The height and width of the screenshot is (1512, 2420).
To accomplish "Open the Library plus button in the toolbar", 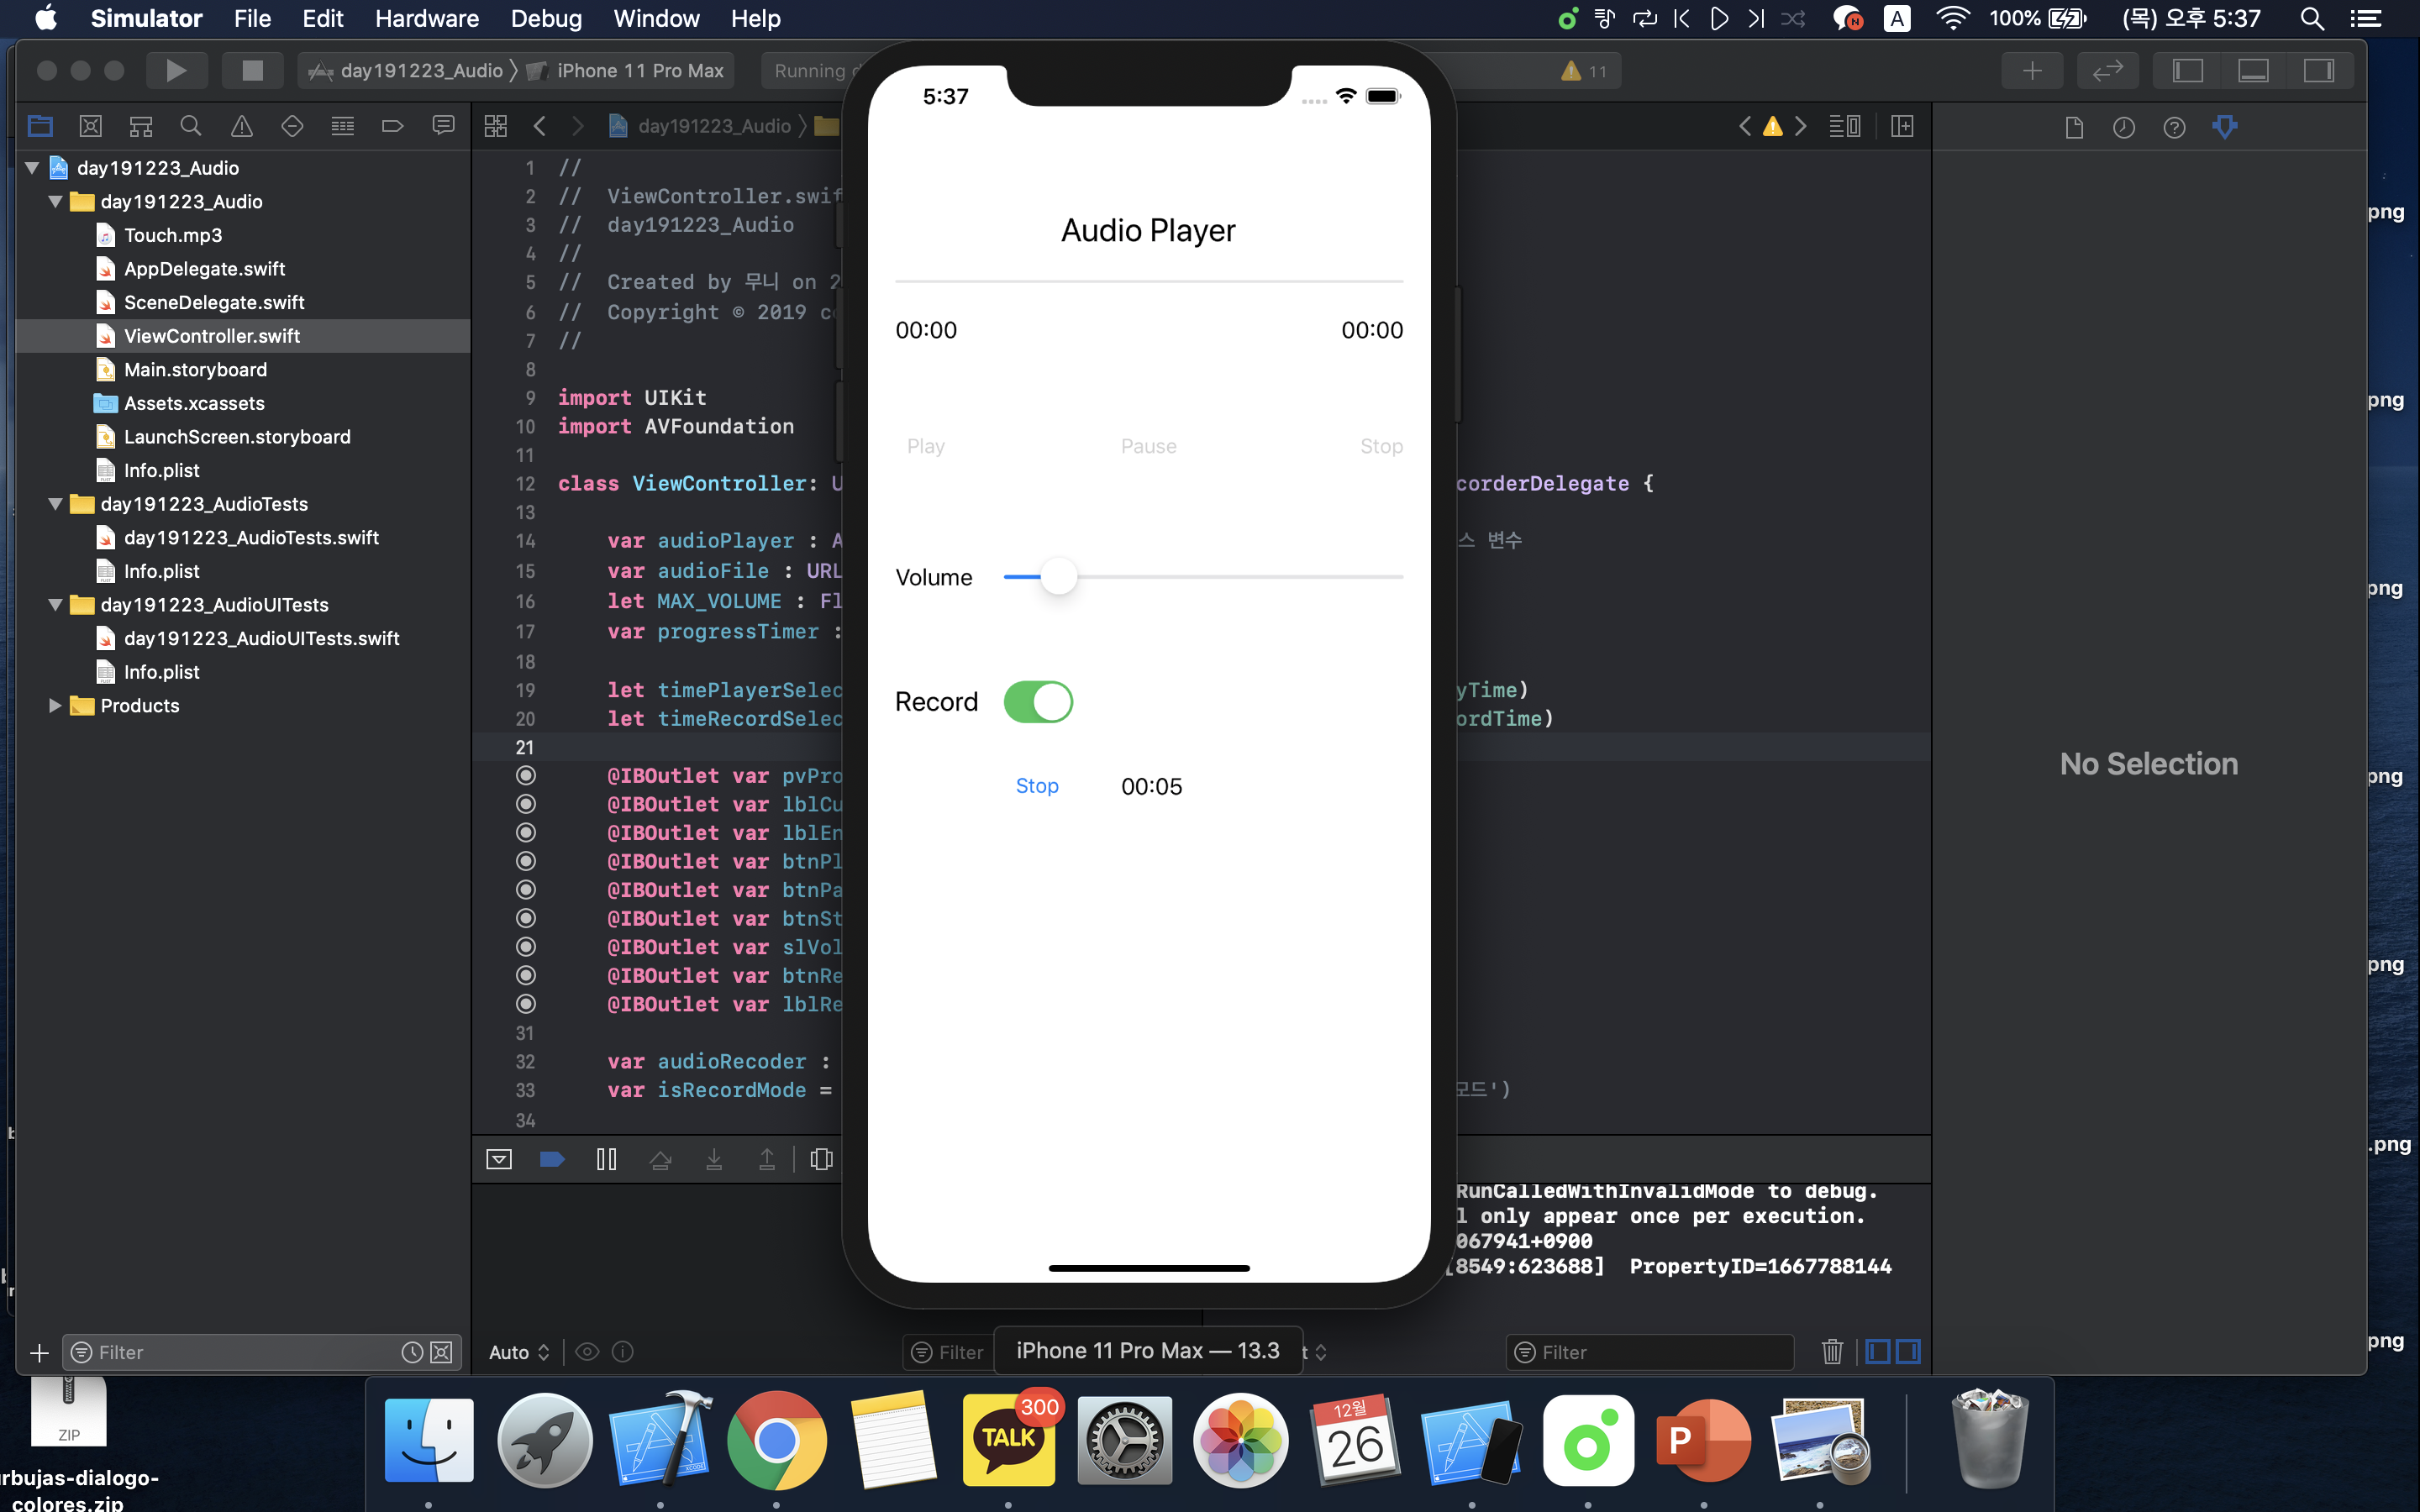I will (x=2032, y=70).
